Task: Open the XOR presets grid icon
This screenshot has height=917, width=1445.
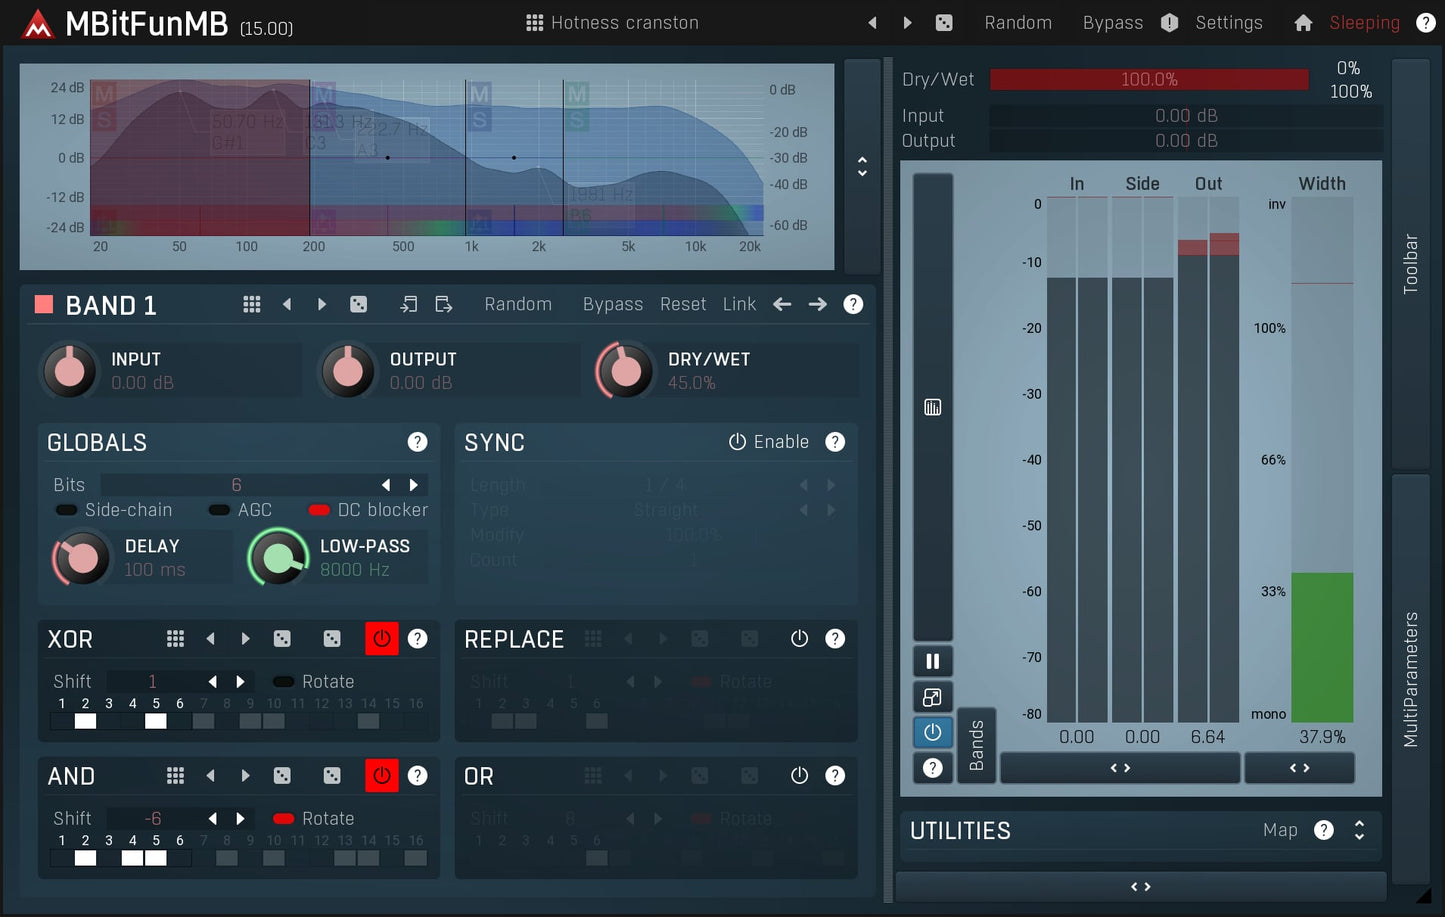Action: coord(175,639)
